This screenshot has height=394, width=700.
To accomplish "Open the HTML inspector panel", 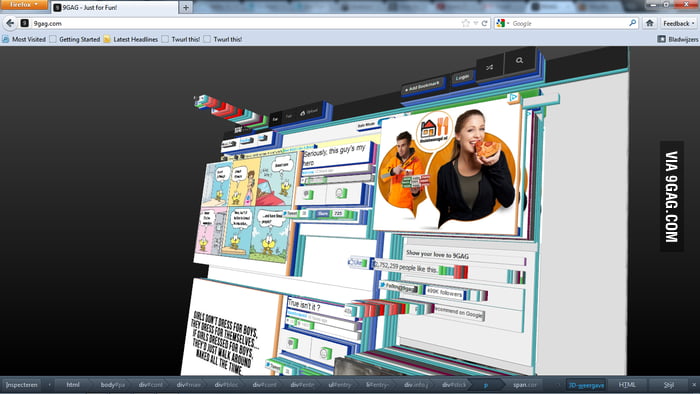I will 627,385.
